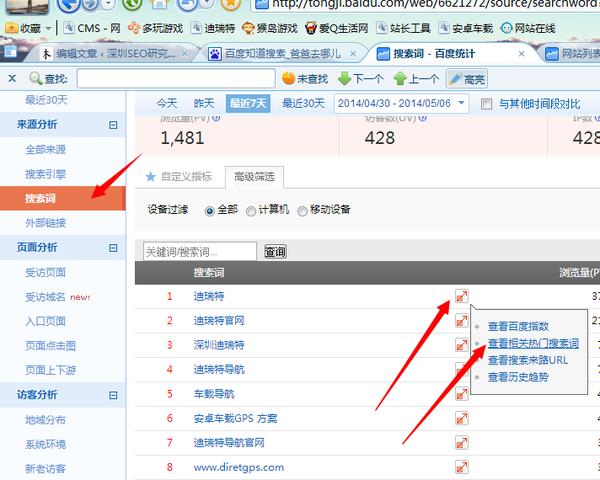
Task: Open 地域分布 in the sidebar
Action: (46, 420)
